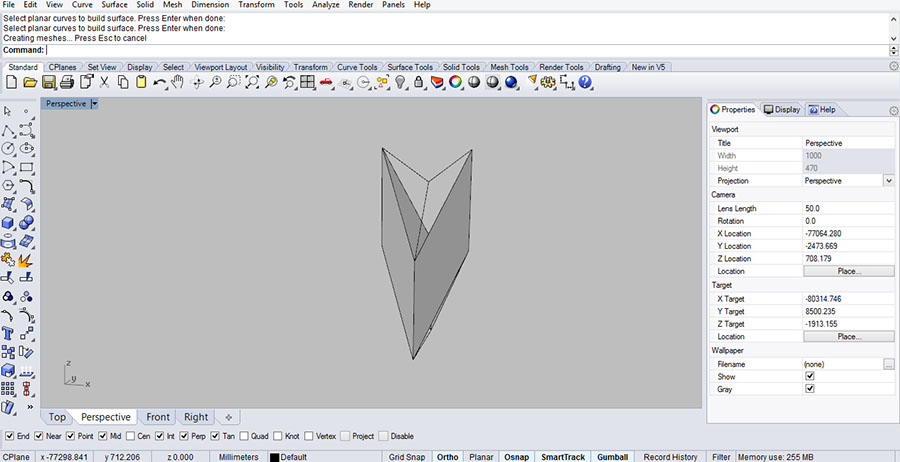The height and width of the screenshot is (462, 900).
Task: Choose the Zoom Extents icon
Action: coord(253,82)
